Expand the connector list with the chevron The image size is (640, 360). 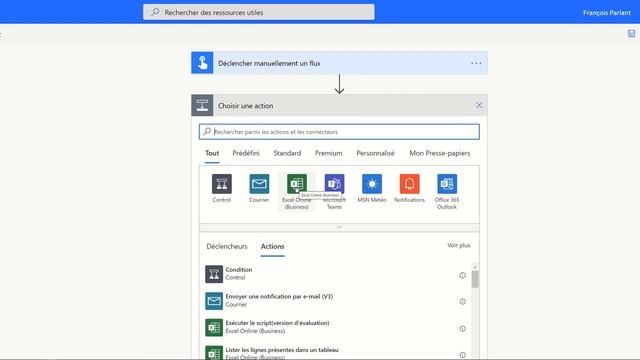tap(339, 227)
